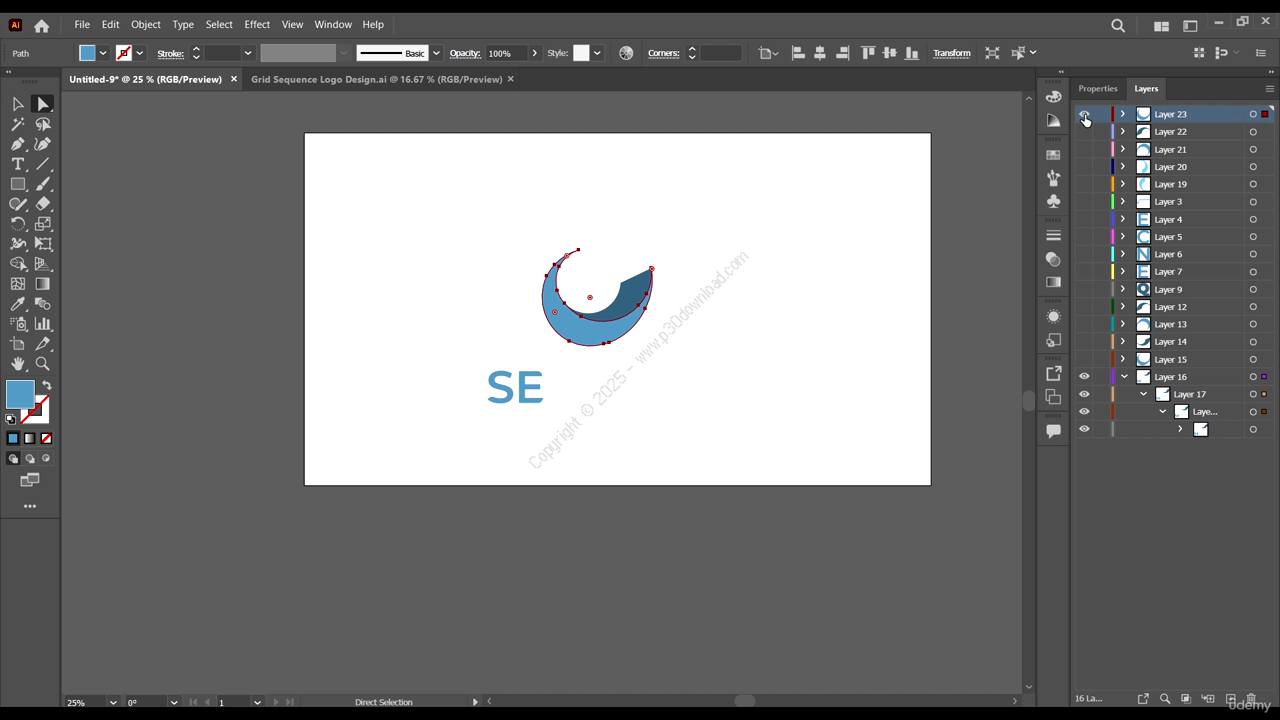This screenshot has height=720, width=1280.
Task: Select the Hand tool
Action: pos(18,364)
